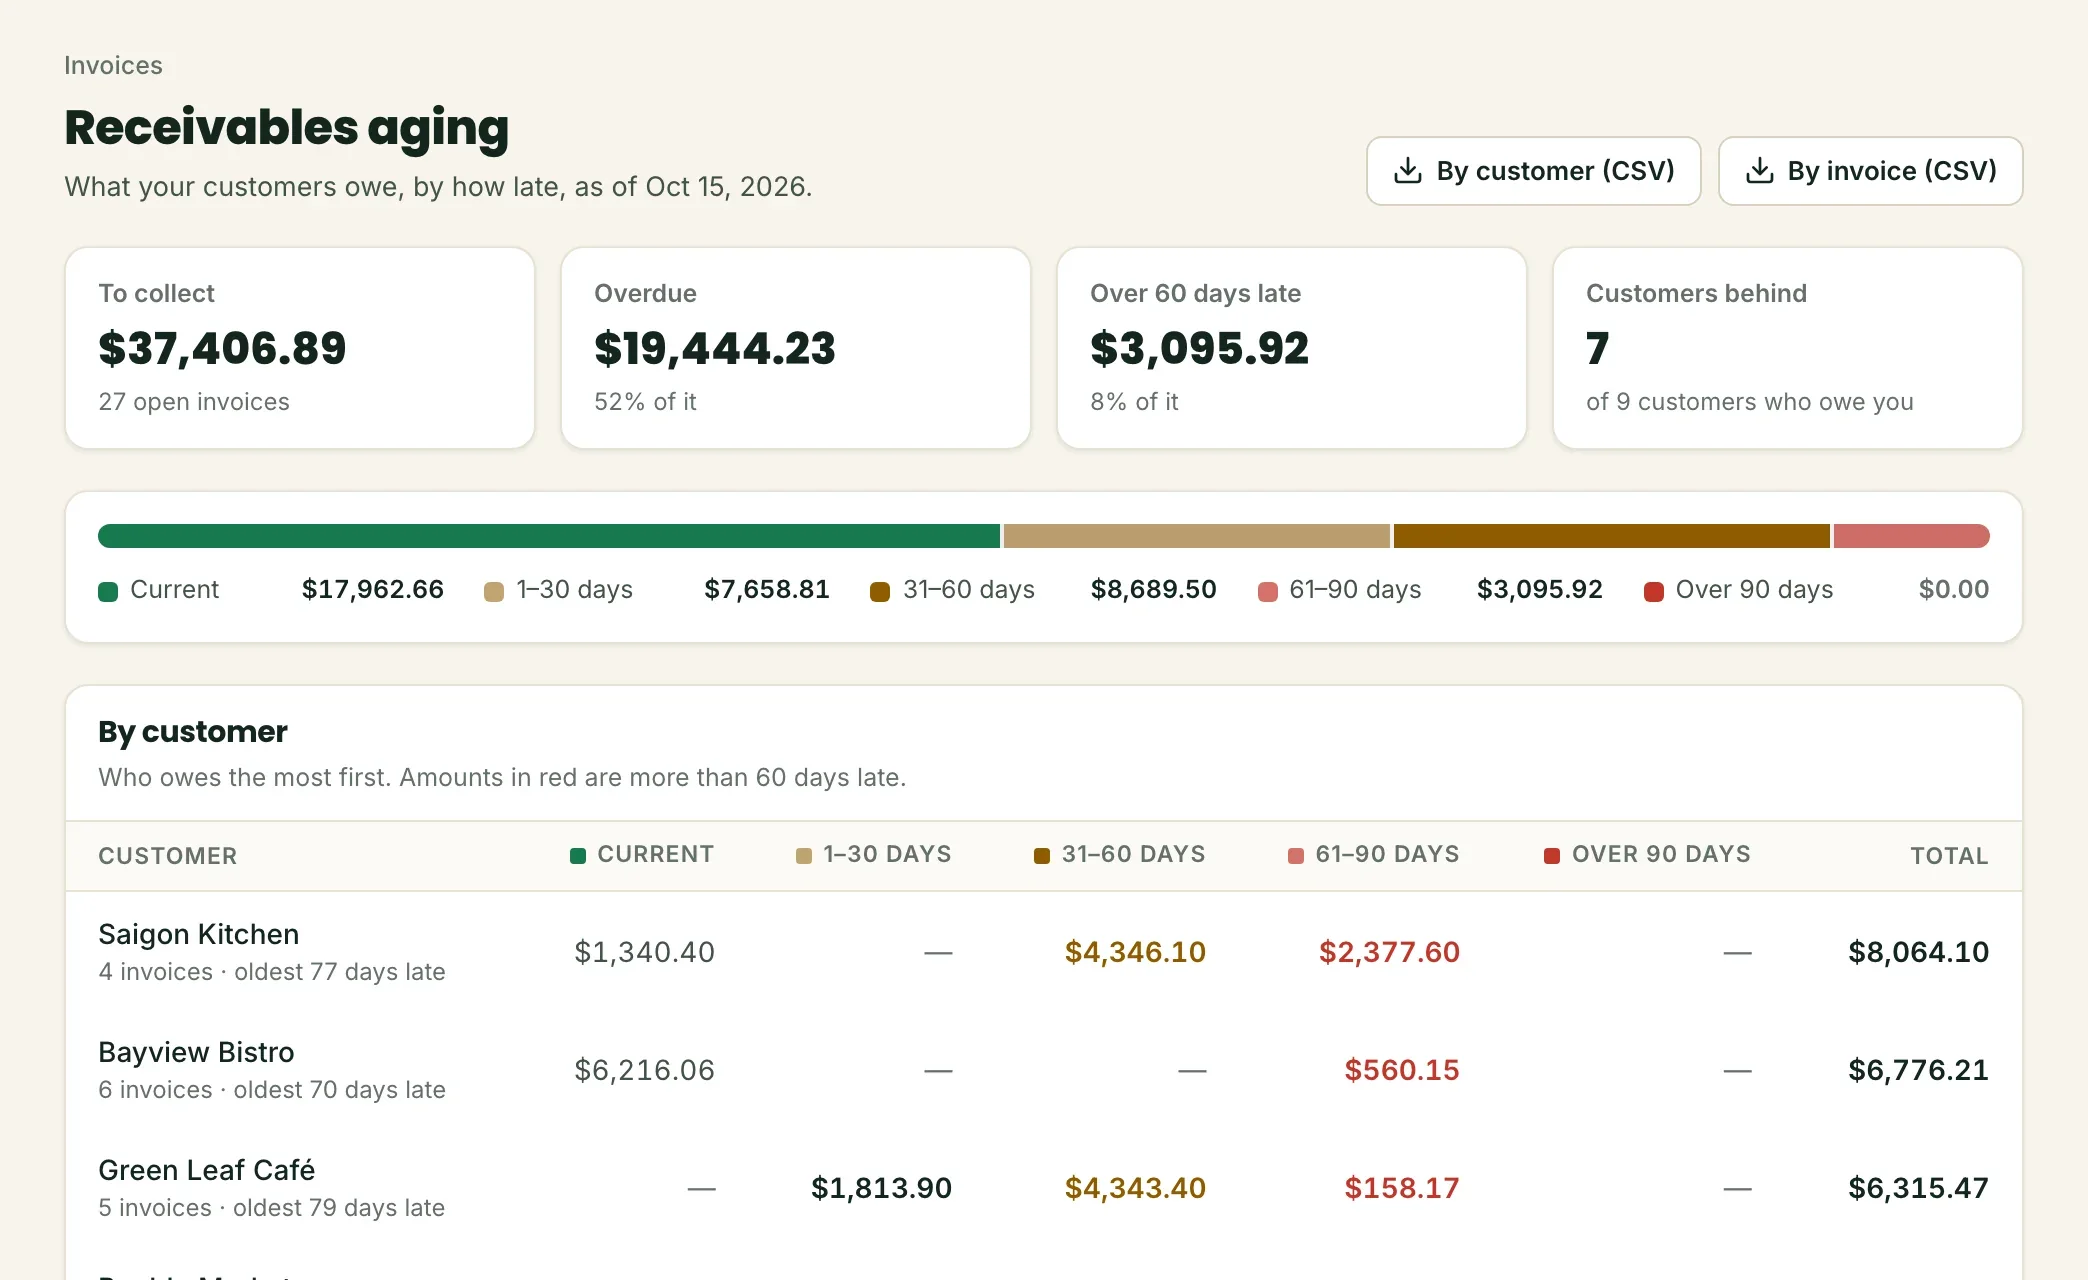Click Green Leaf Café's $158.17 amount
Screen dimensions: 2088x1280
(1402, 1188)
